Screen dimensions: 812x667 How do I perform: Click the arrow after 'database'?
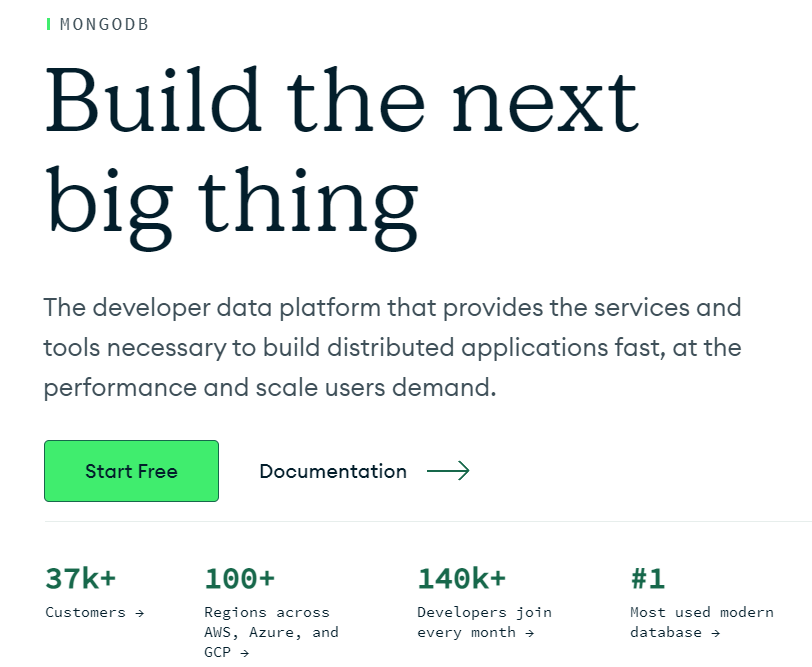tap(715, 633)
